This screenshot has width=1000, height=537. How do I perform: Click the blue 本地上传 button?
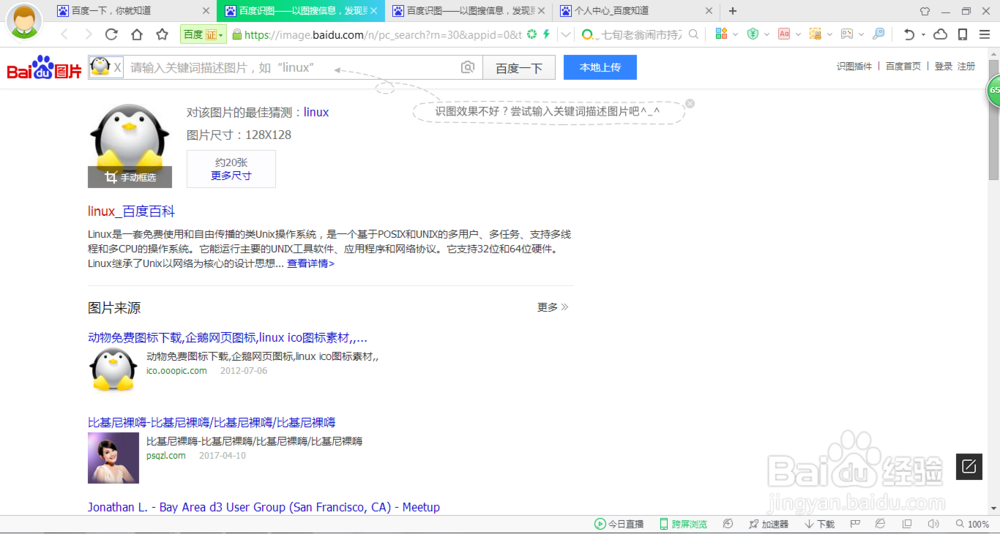click(600, 67)
